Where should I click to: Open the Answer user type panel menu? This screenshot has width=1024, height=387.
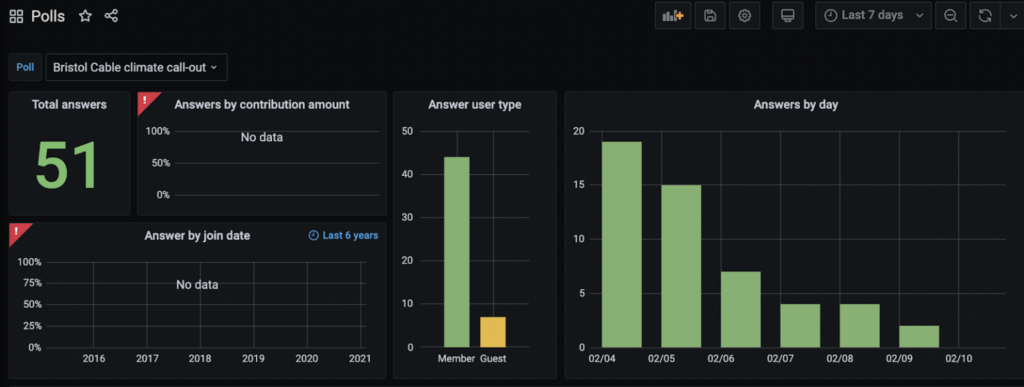(x=475, y=104)
